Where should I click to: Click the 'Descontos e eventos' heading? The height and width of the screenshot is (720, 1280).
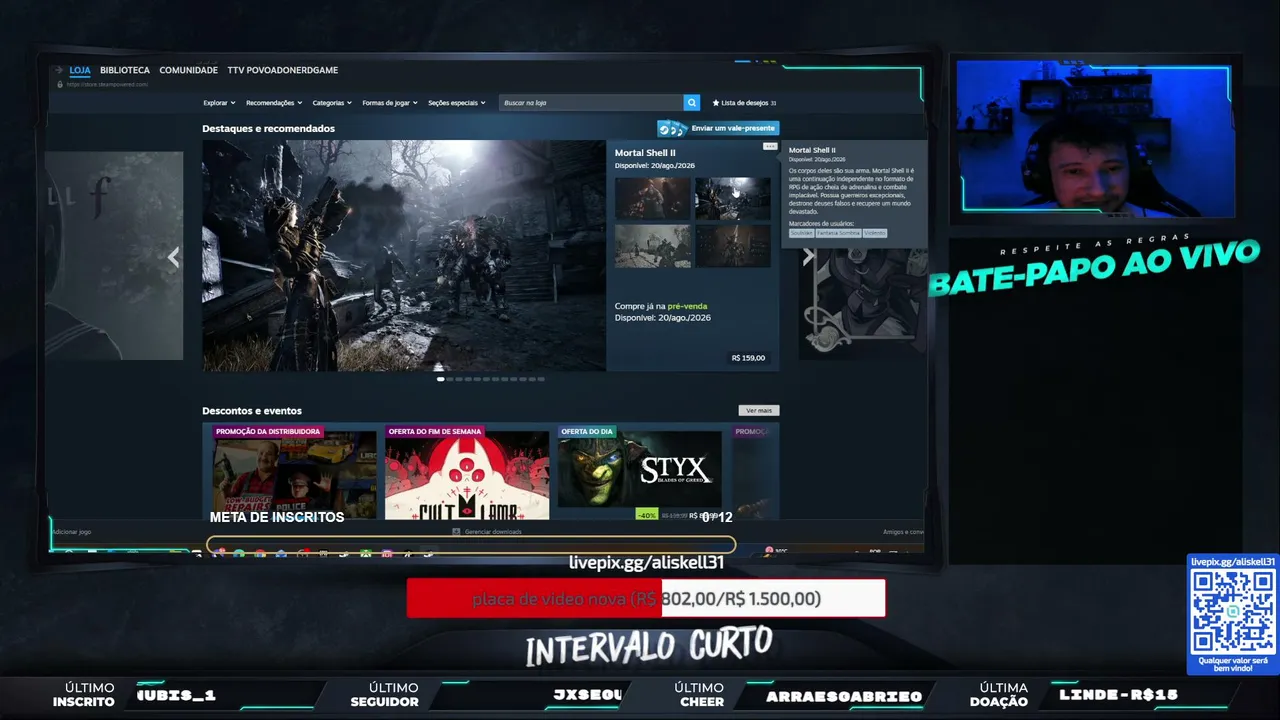click(252, 411)
